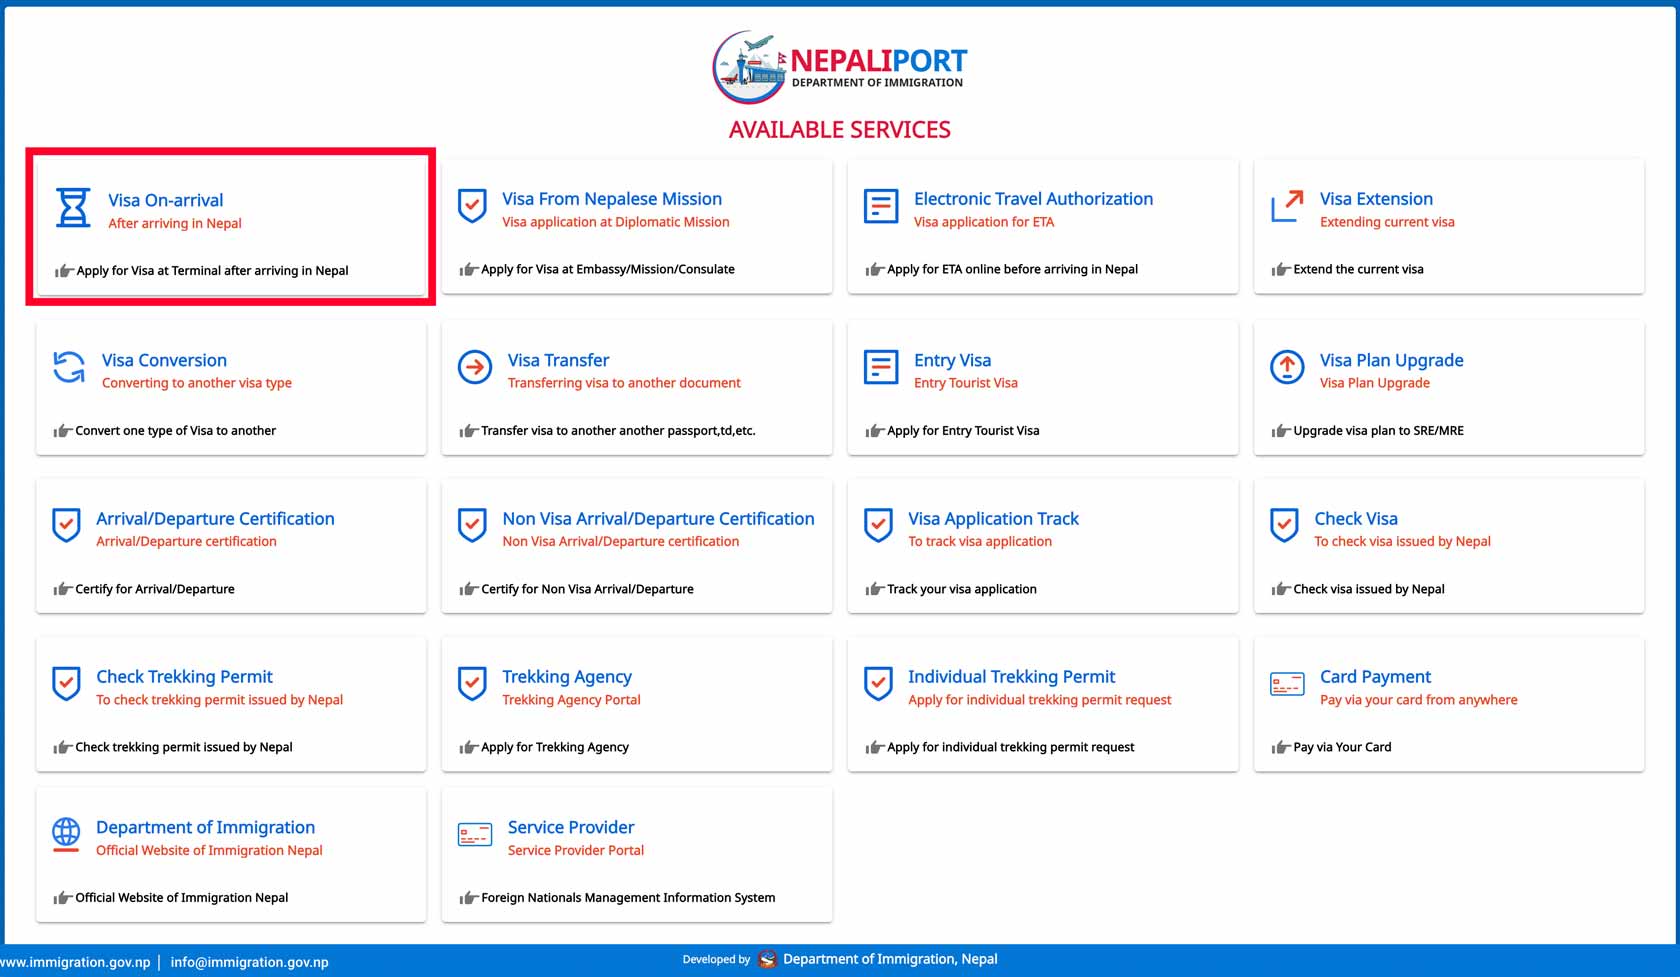Click the document icon for Electronic Travel Authorization

(x=881, y=206)
